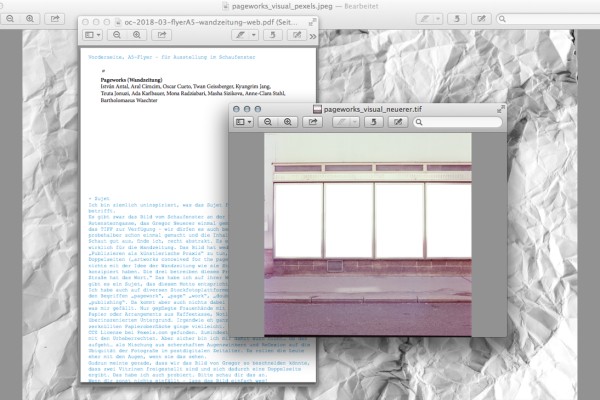Zoom in on the PDF flyer document
Viewport: 600px width, 400px height.
[135, 35]
